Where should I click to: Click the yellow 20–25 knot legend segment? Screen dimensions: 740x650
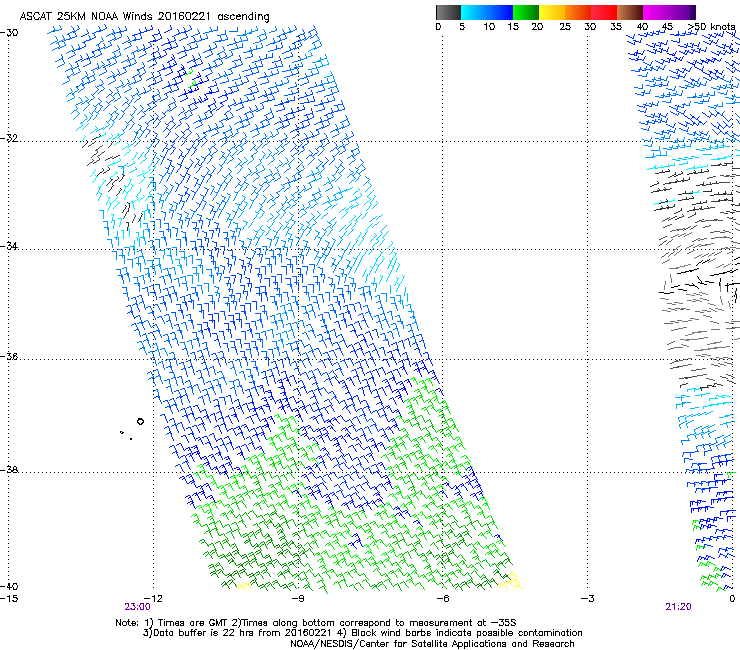pos(552,12)
